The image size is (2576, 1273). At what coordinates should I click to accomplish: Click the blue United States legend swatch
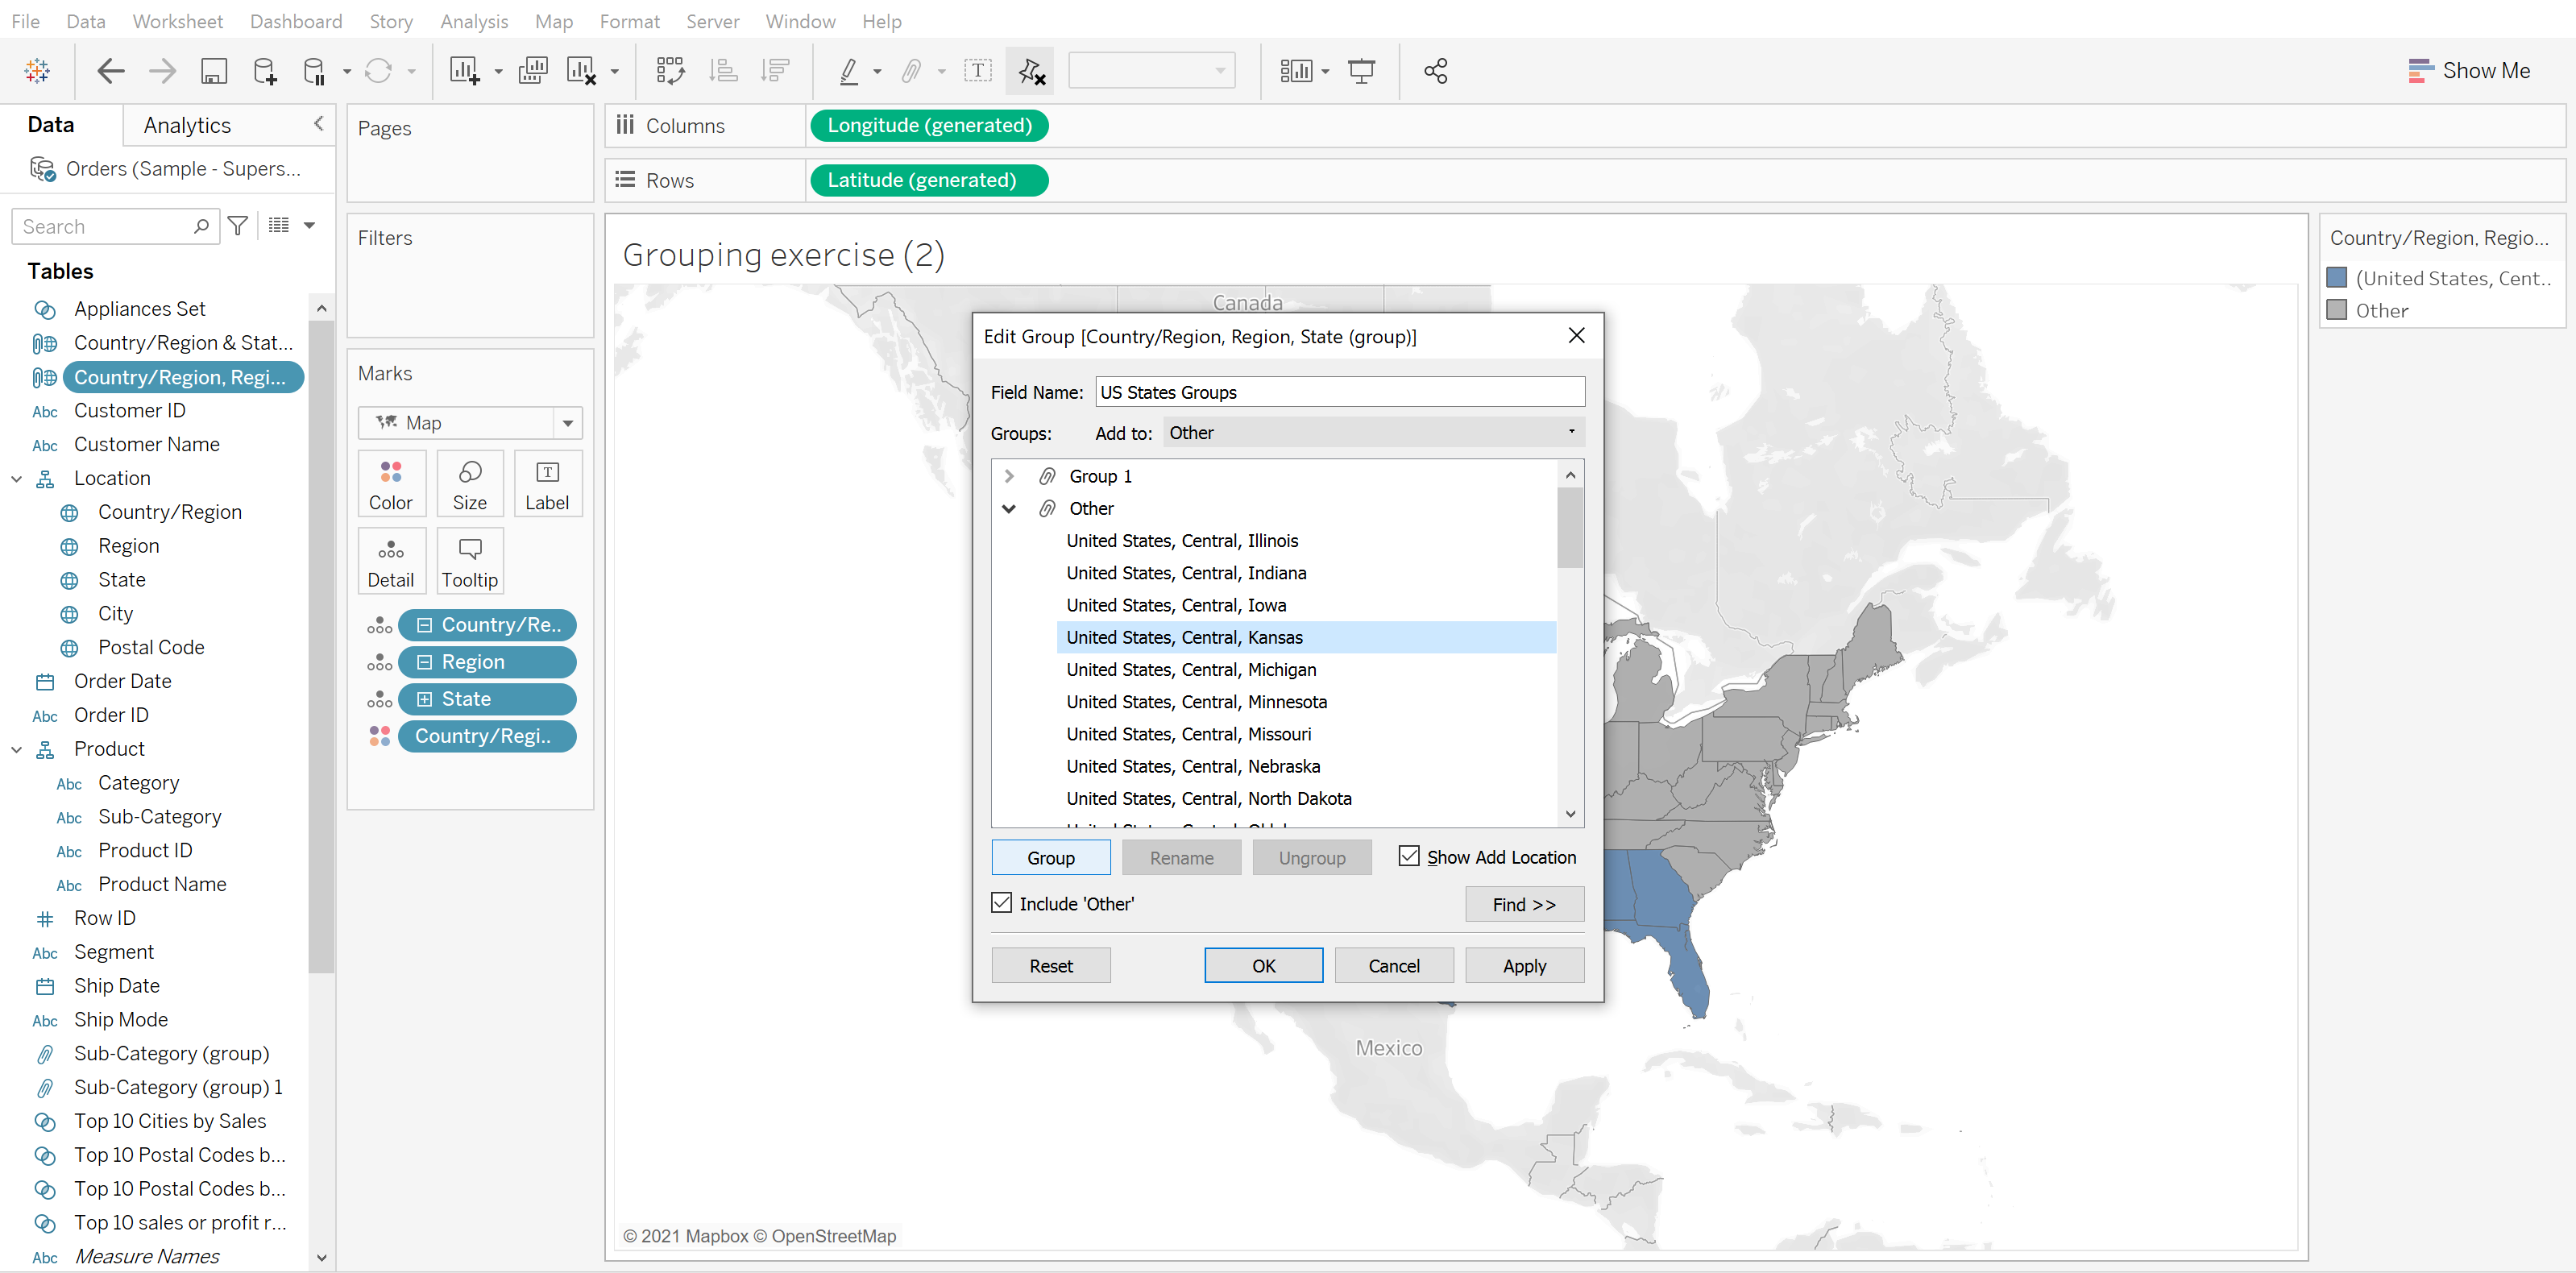2337,278
